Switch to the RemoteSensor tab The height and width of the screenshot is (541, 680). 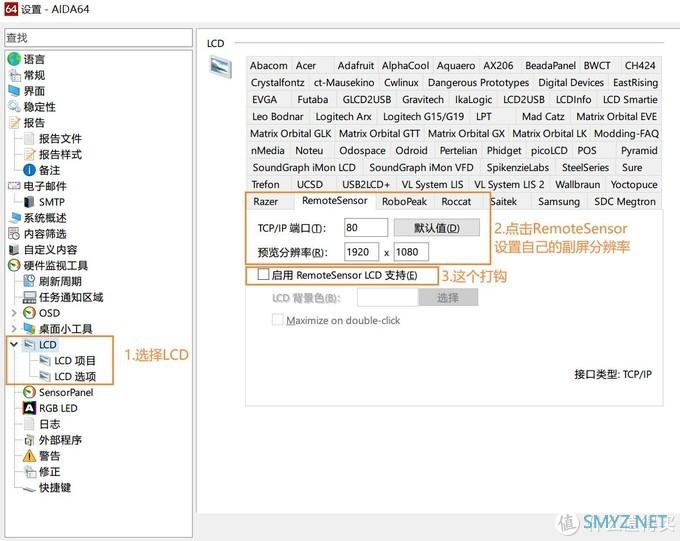(x=335, y=200)
